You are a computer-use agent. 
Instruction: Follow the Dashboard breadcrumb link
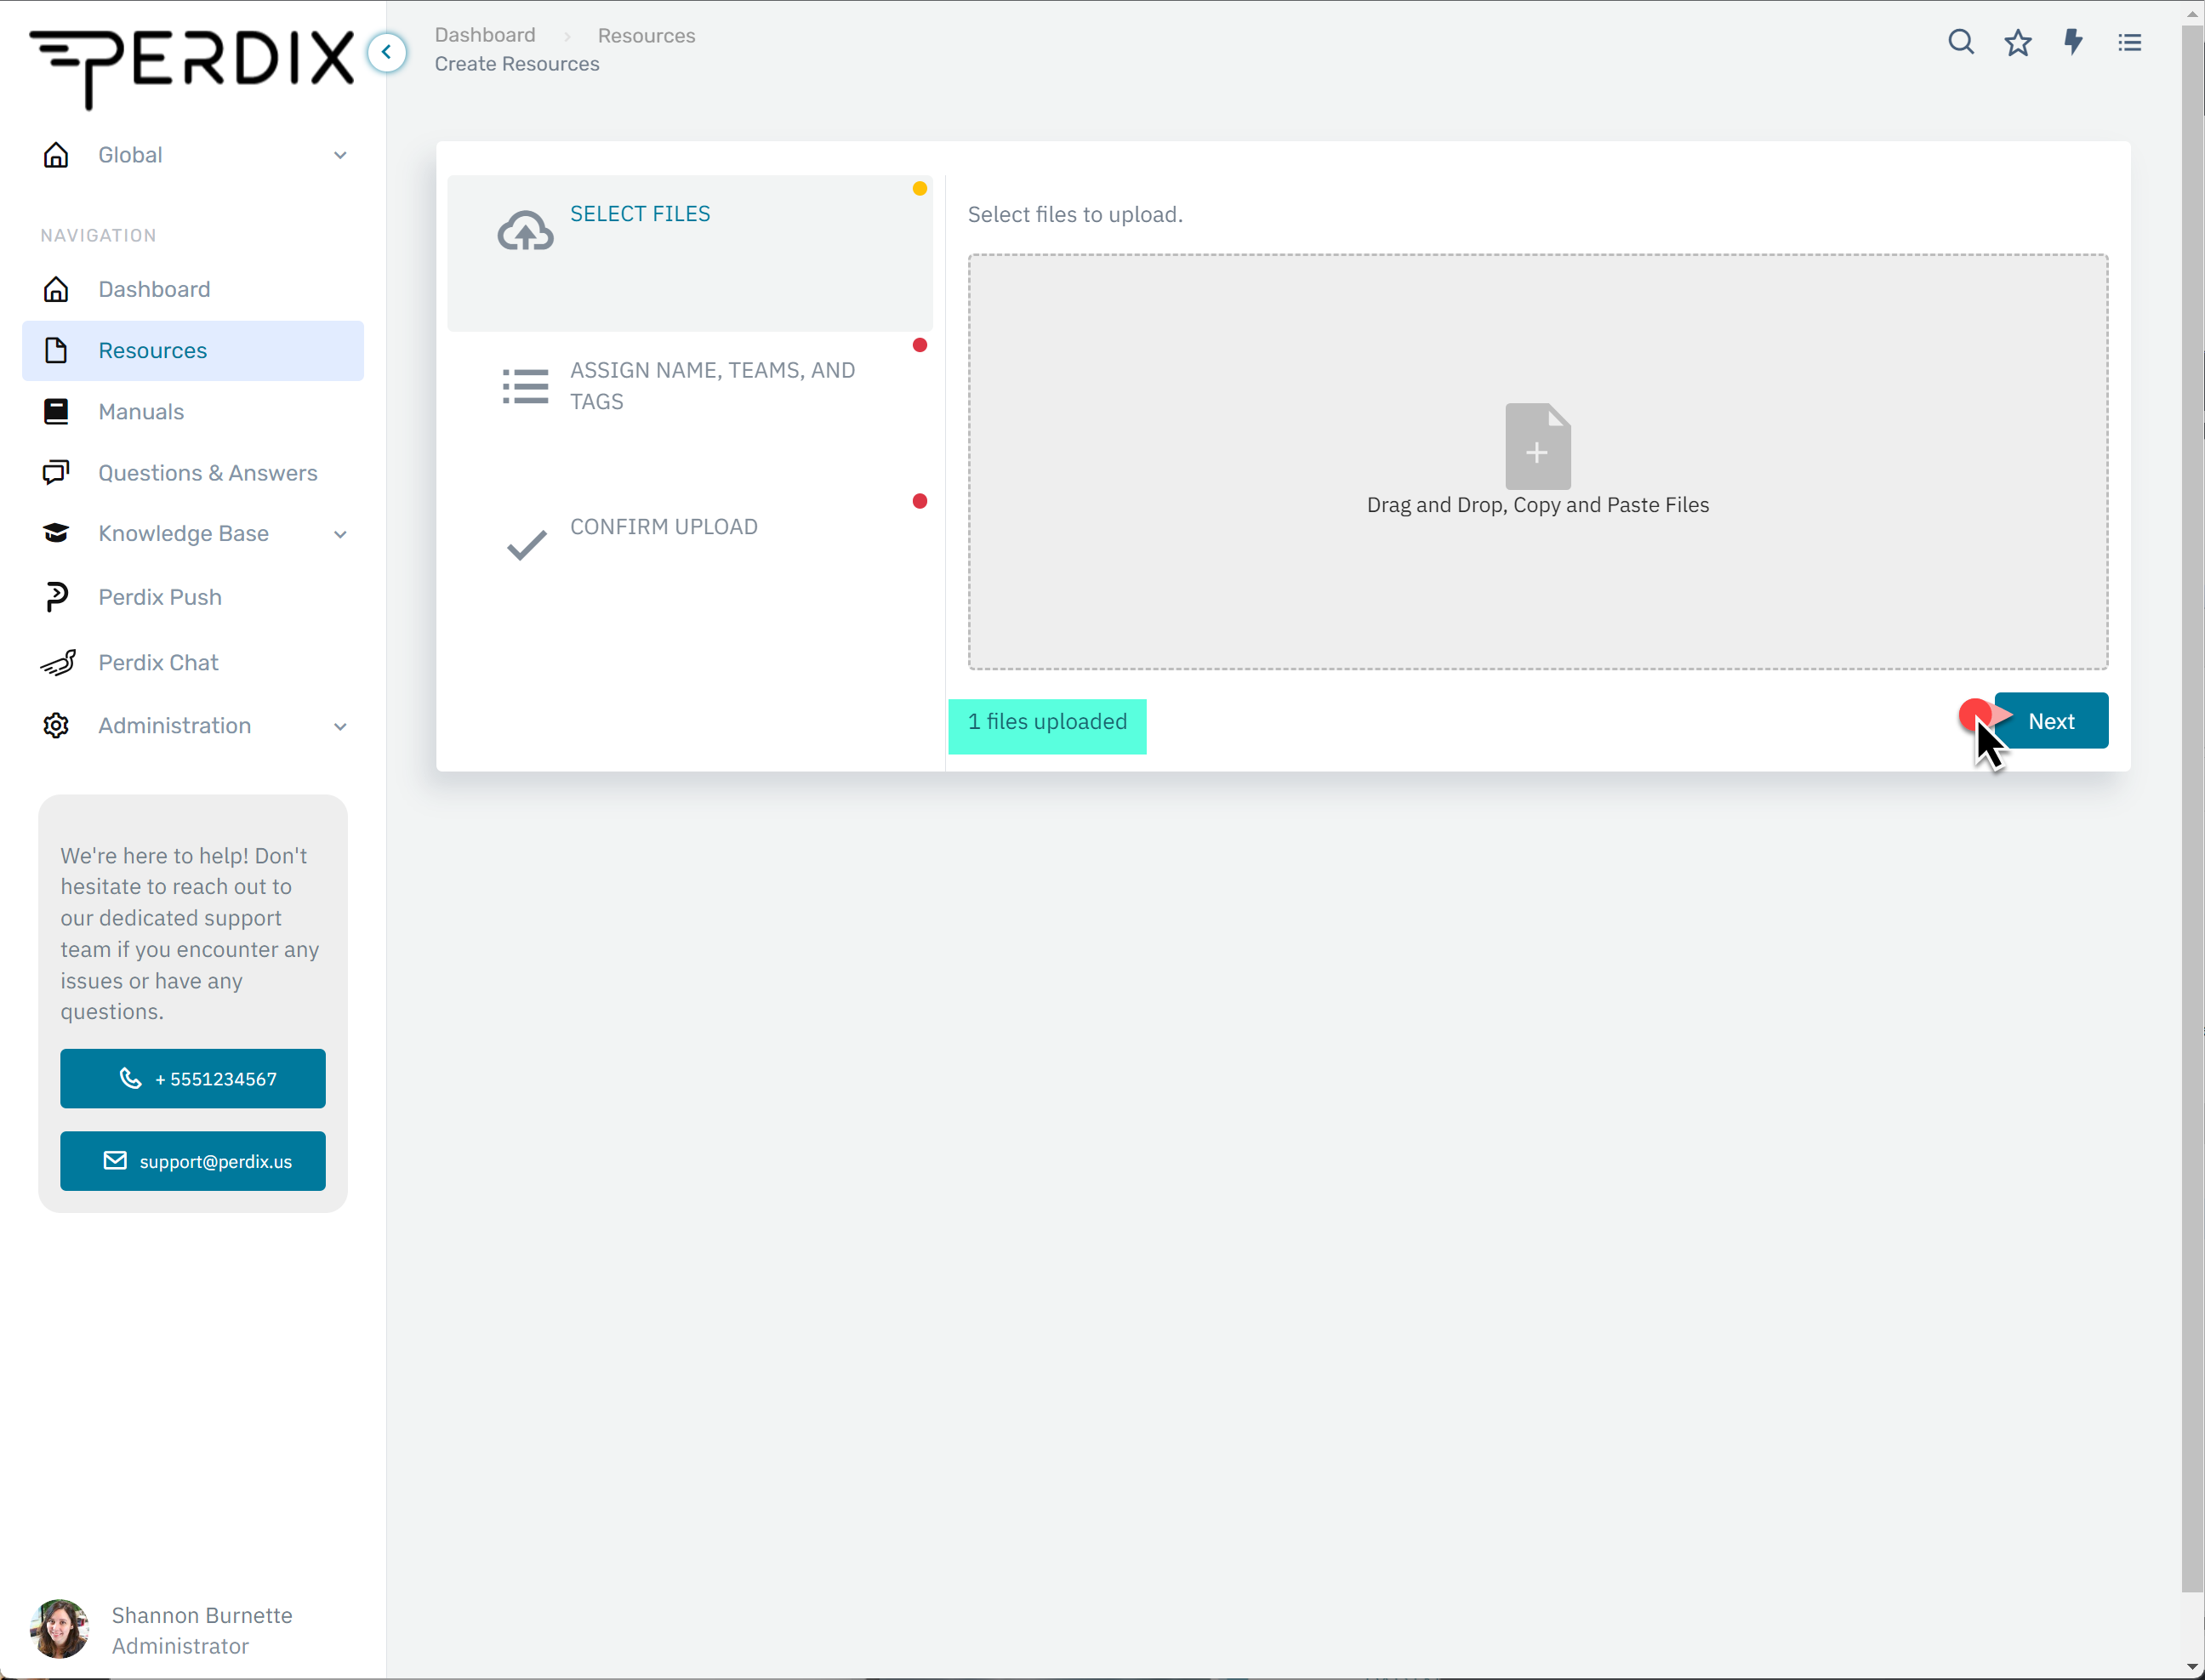[485, 35]
